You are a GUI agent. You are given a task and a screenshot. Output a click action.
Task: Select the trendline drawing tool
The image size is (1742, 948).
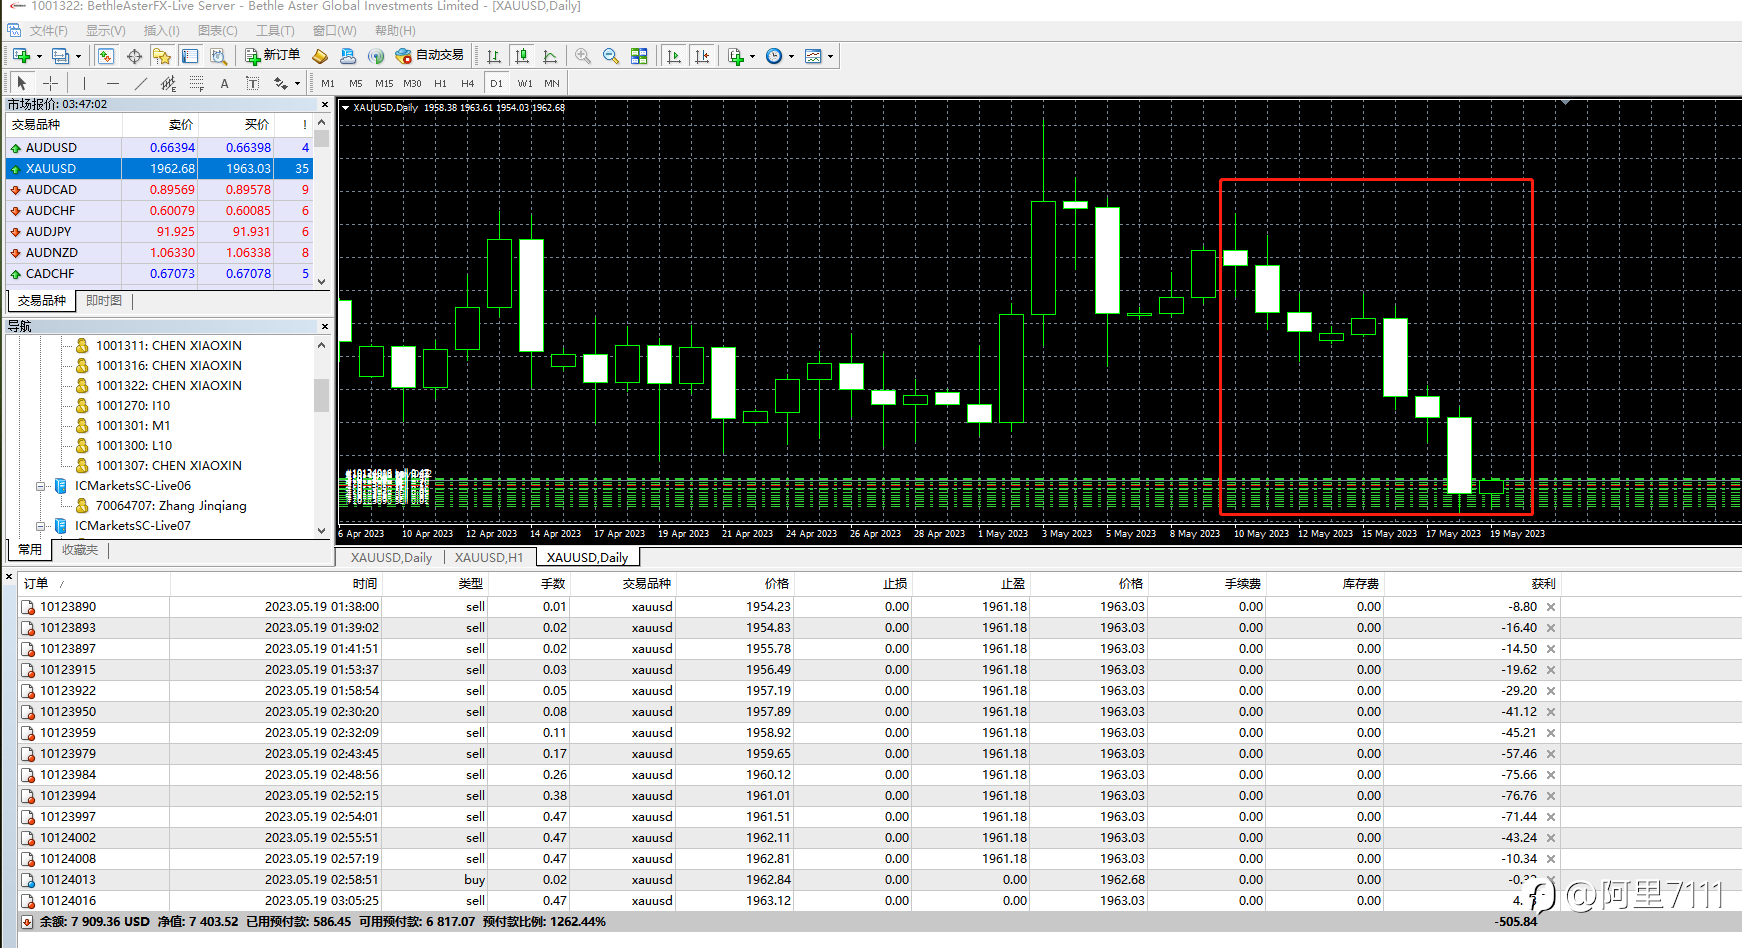pos(140,83)
